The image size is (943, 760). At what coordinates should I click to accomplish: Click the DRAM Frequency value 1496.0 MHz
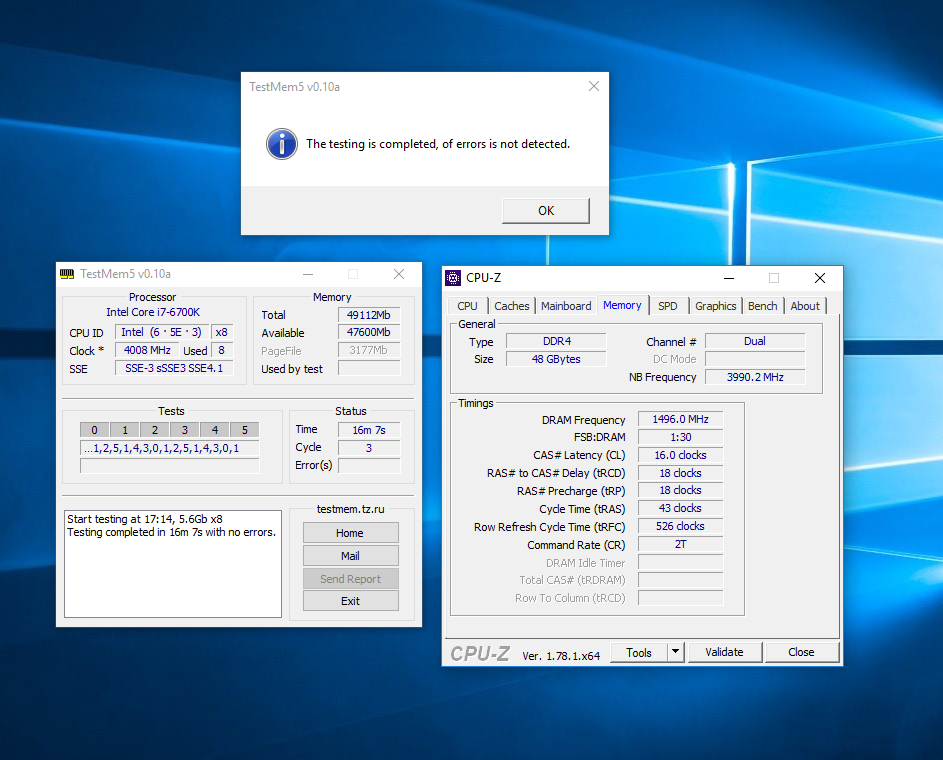coord(680,419)
